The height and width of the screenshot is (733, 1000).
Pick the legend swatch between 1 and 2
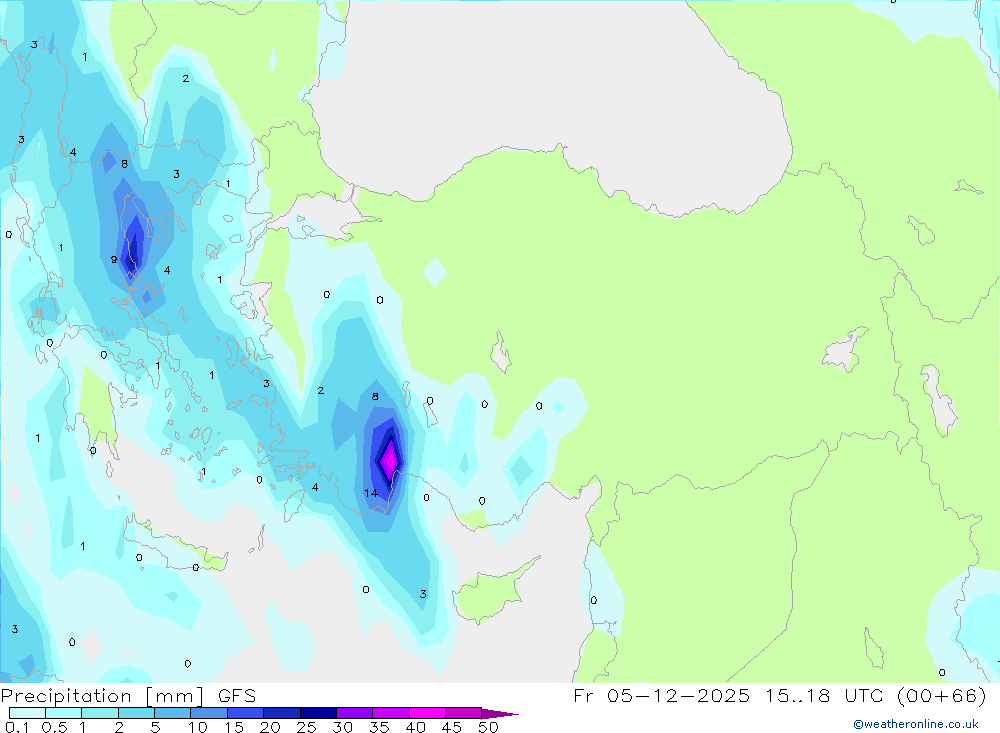100,713
